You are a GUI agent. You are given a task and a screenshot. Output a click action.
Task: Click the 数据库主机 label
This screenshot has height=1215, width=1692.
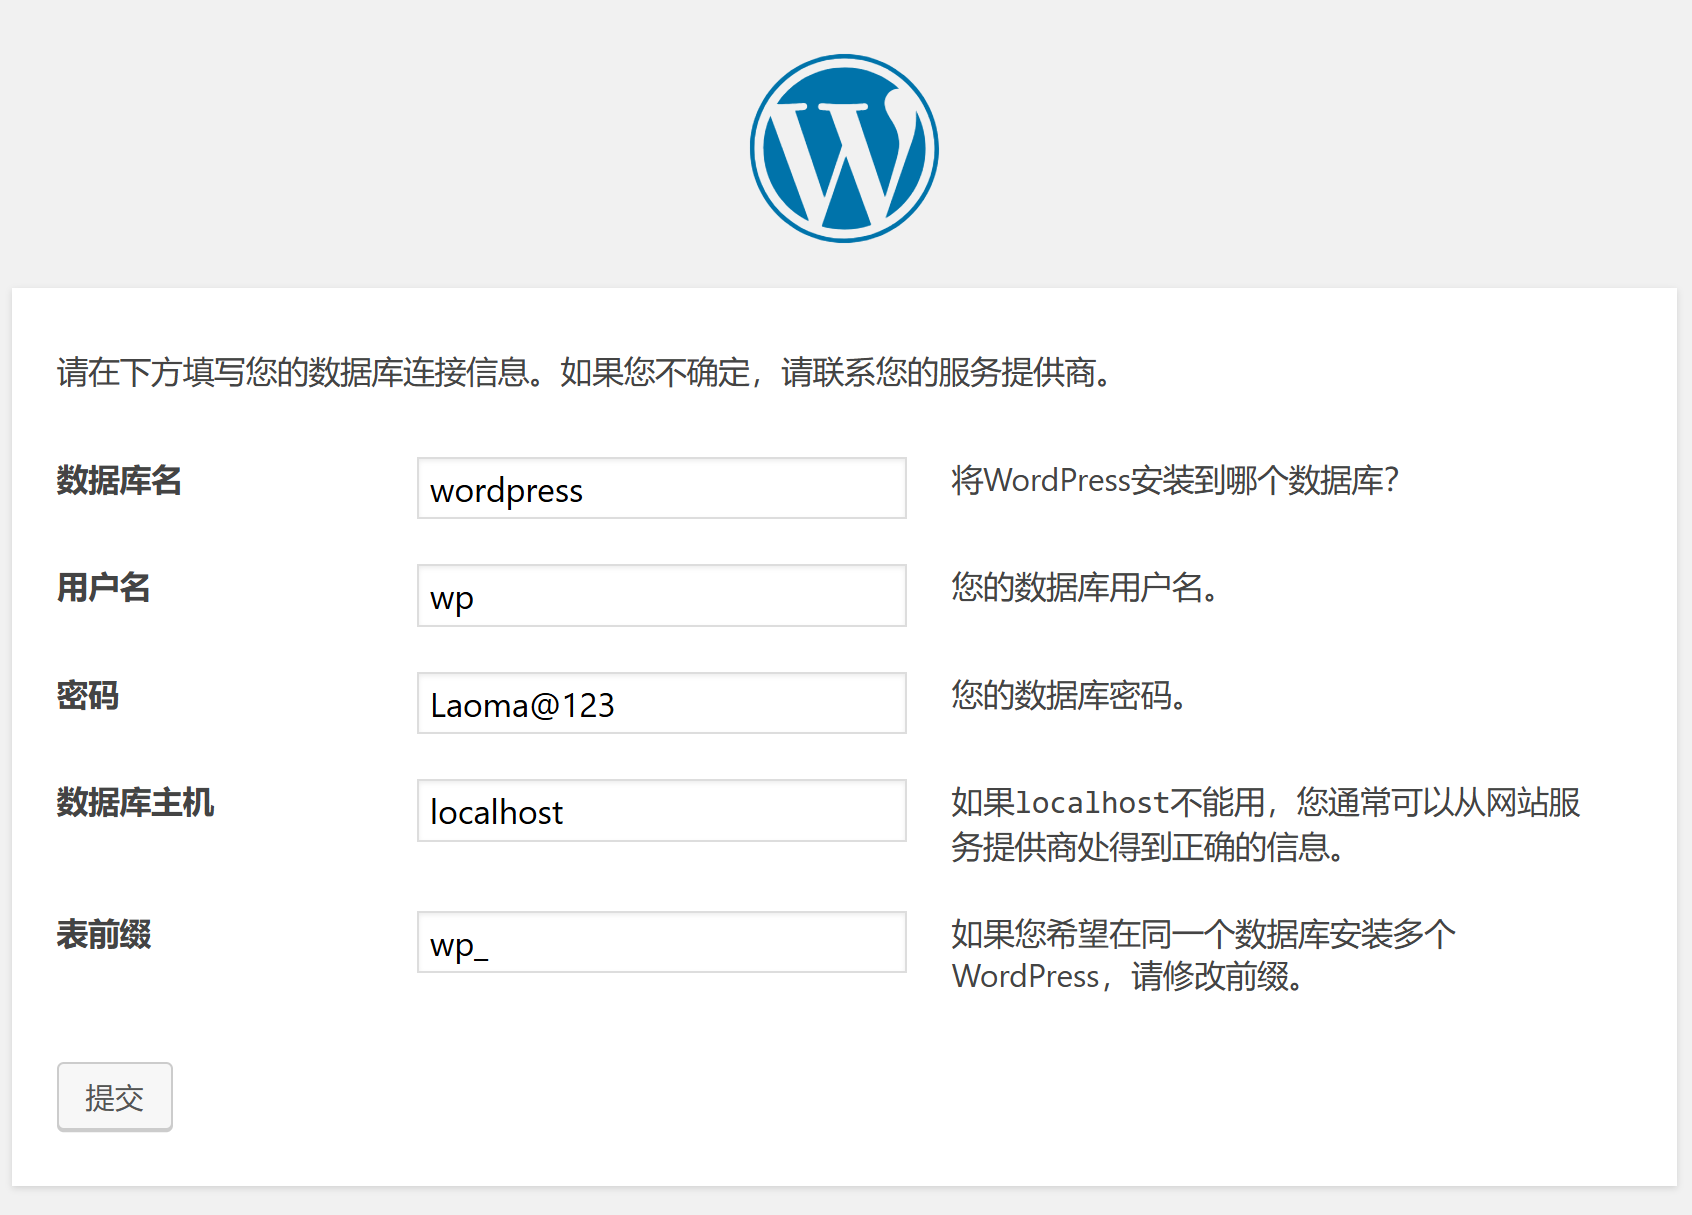pos(135,803)
